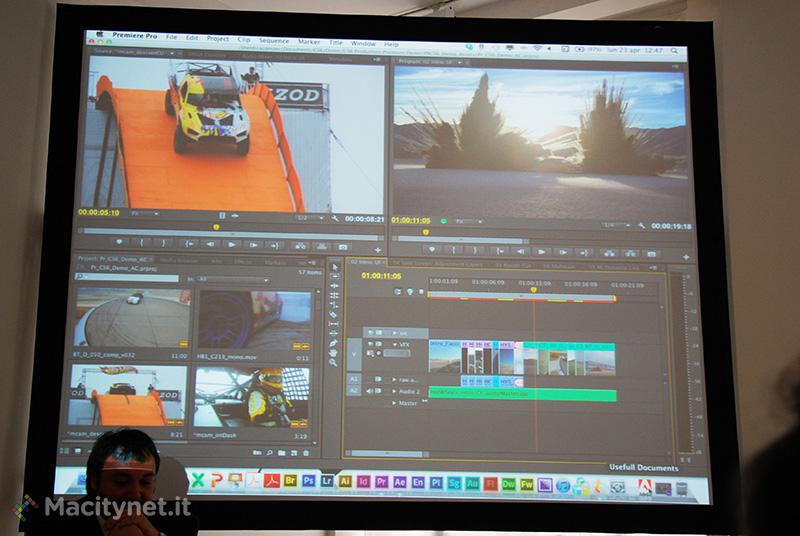Viewport: 800px width, 536px height.
Task: Open Project panel 'In: All' dropdown
Action: 233,280
